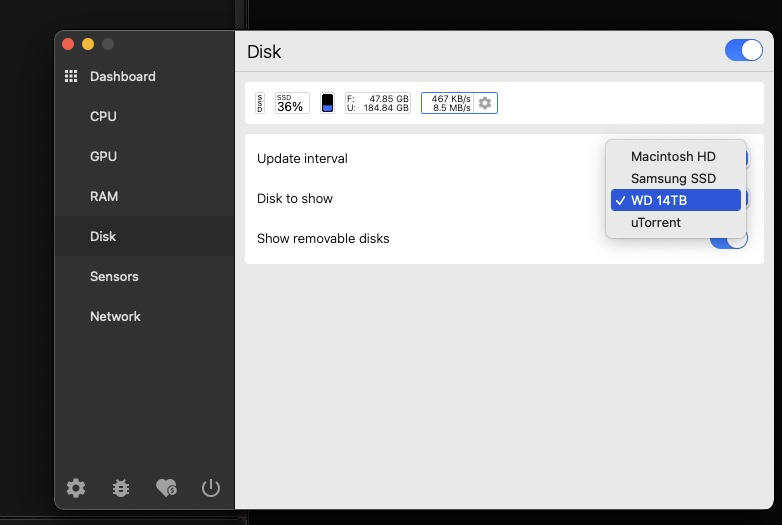
Task: Select the SSD 36% mini widget
Action: [x=292, y=103]
